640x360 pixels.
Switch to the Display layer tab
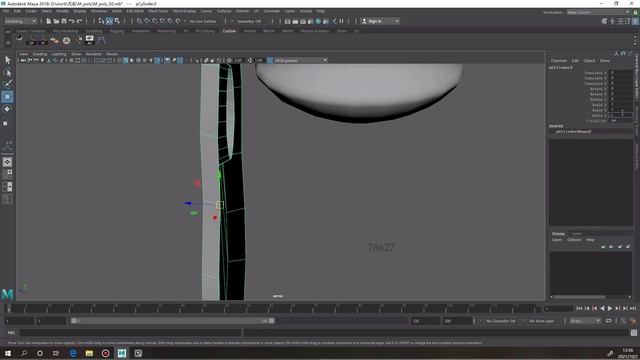pyautogui.click(x=558, y=233)
